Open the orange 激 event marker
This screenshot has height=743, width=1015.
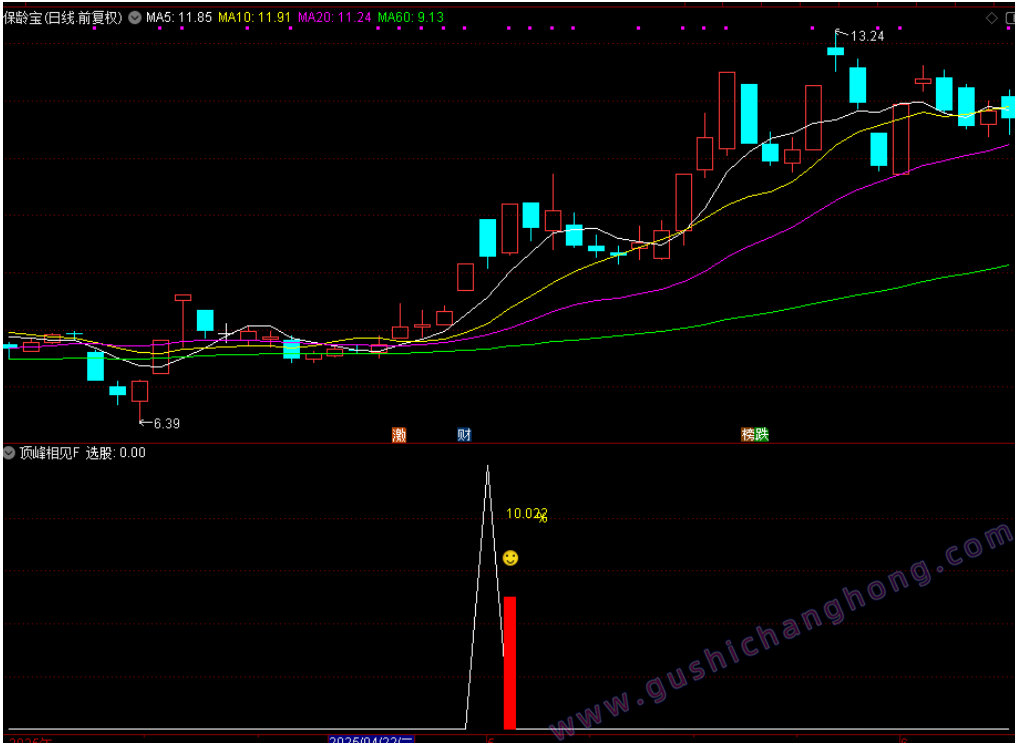tap(399, 434)
